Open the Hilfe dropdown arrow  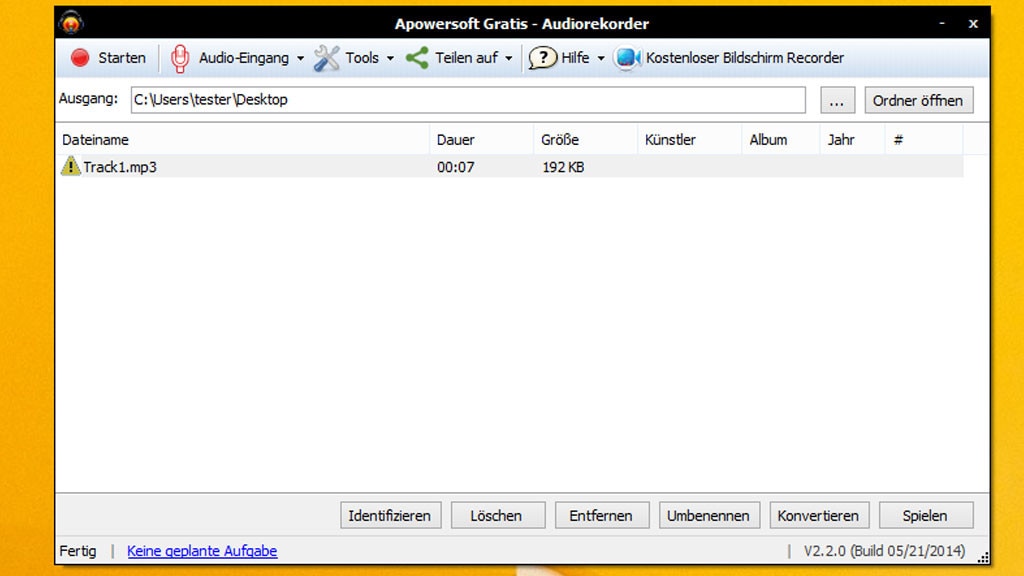click(x=600, y=58)
